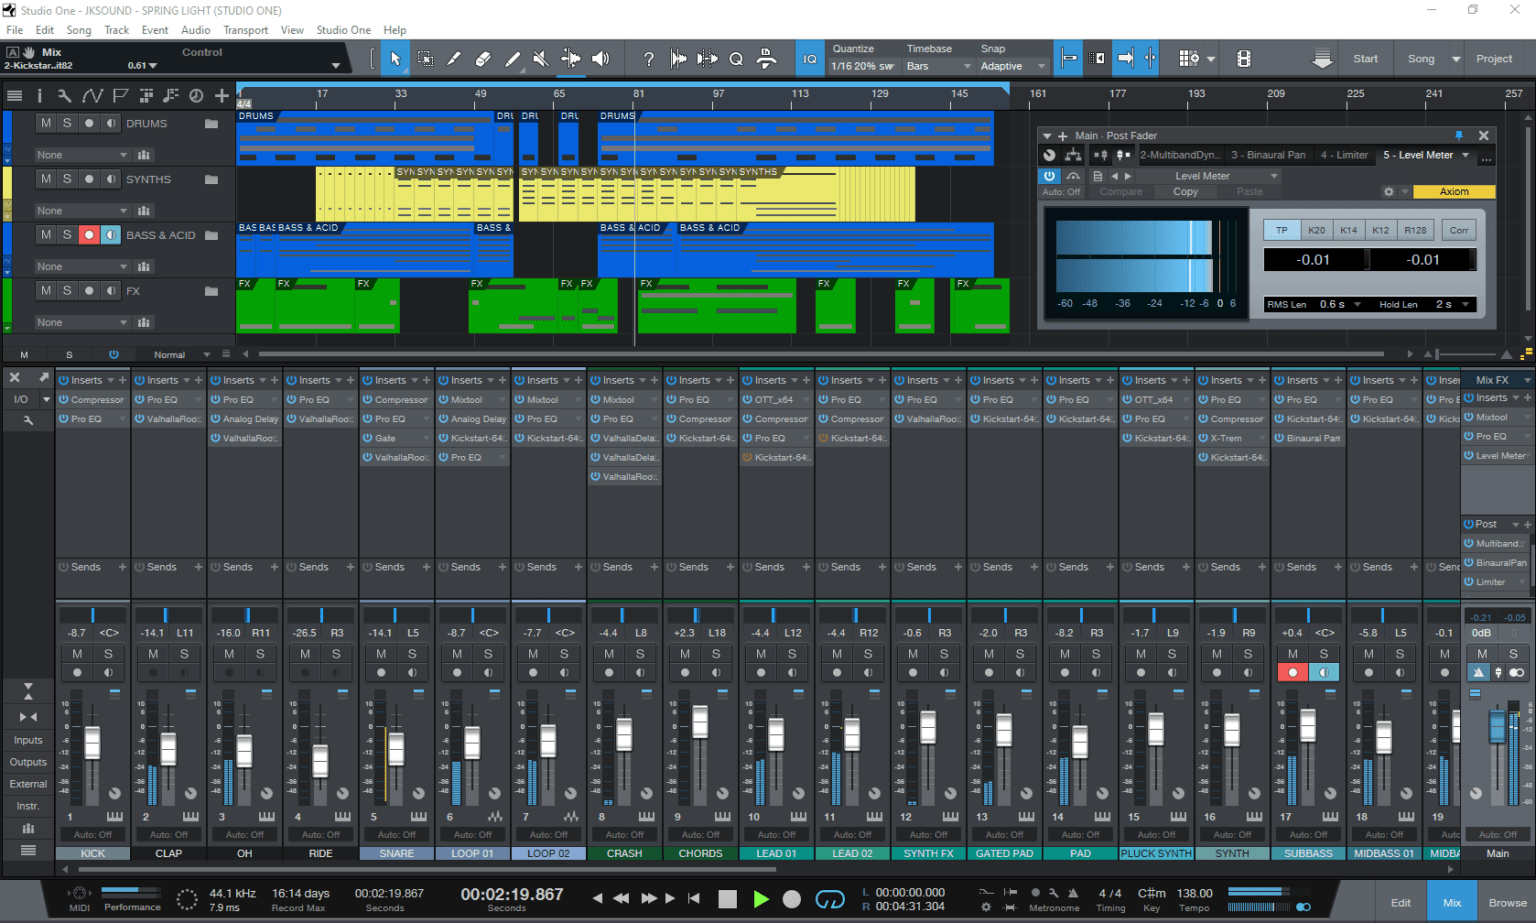
Task: Select the Listen (speaker) tool
Action: click(x=600, y=59)
